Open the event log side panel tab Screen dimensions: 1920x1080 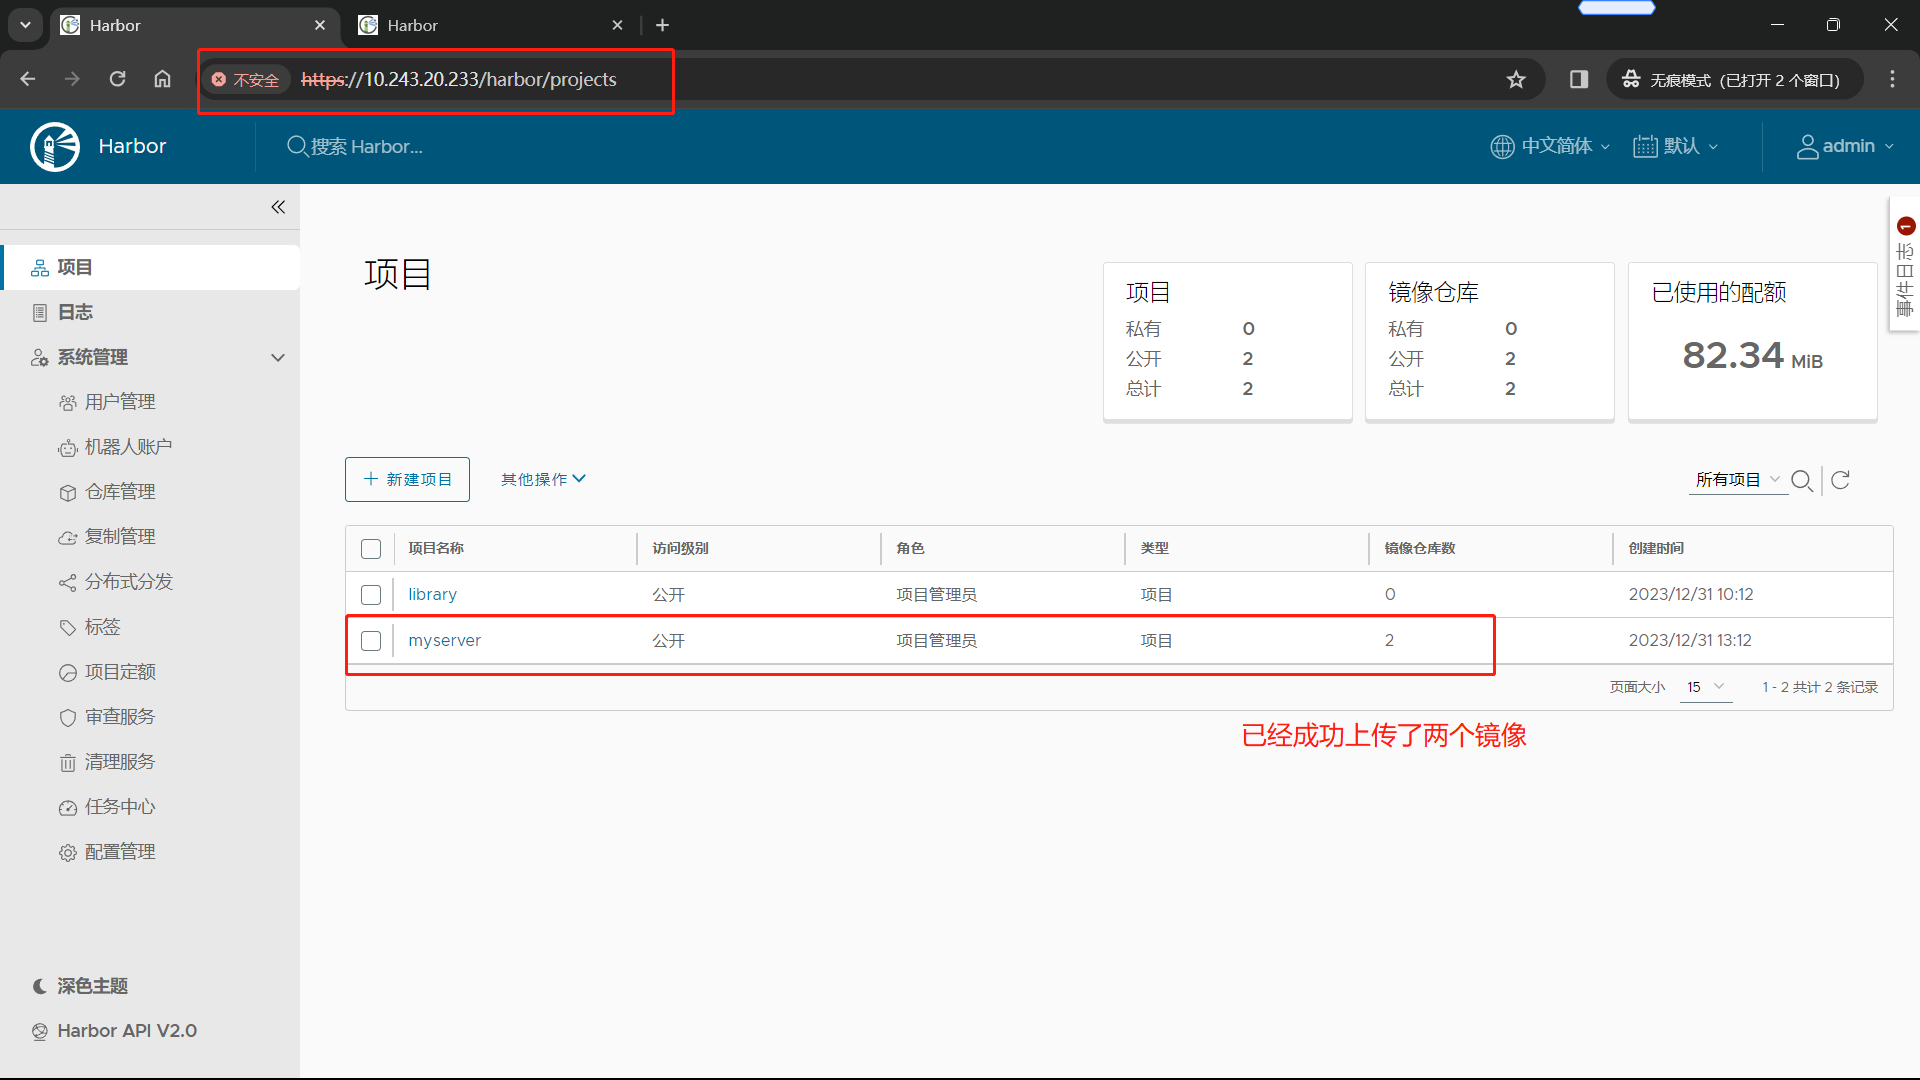click(1905, 265)
